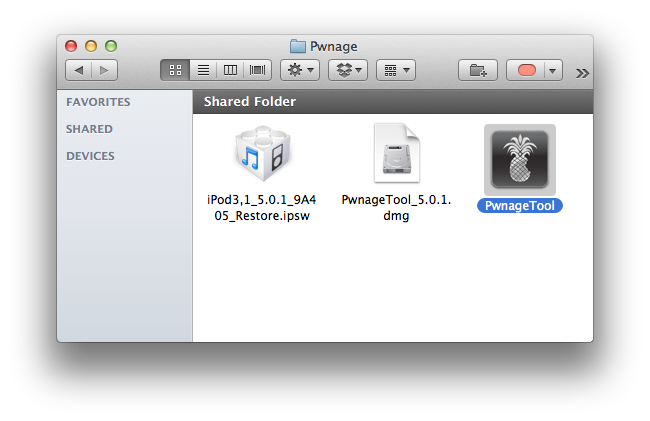This screenshot has width=650, height=421.
Task: Go forward to the next folder
Action: tap(104, 71)
